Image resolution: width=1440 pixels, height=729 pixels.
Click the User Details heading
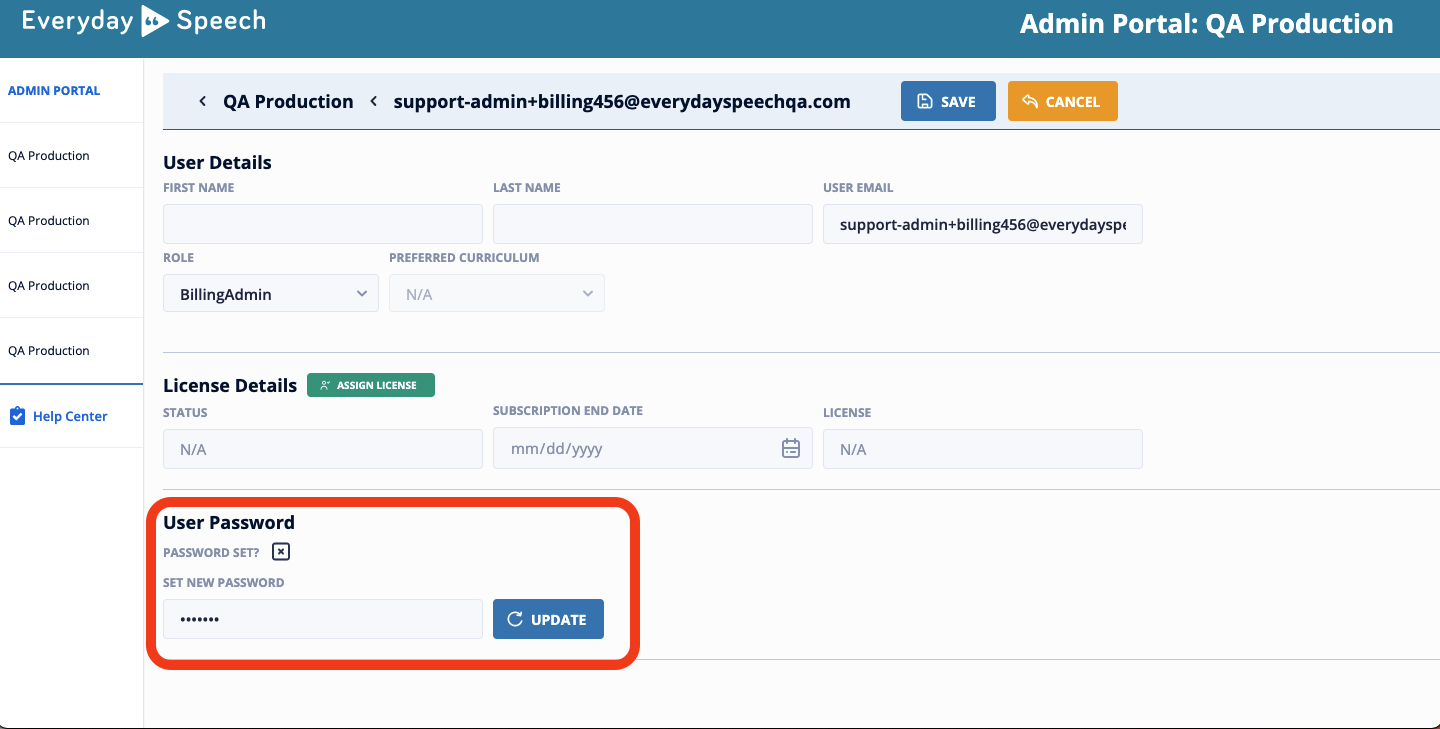(217, 162)
